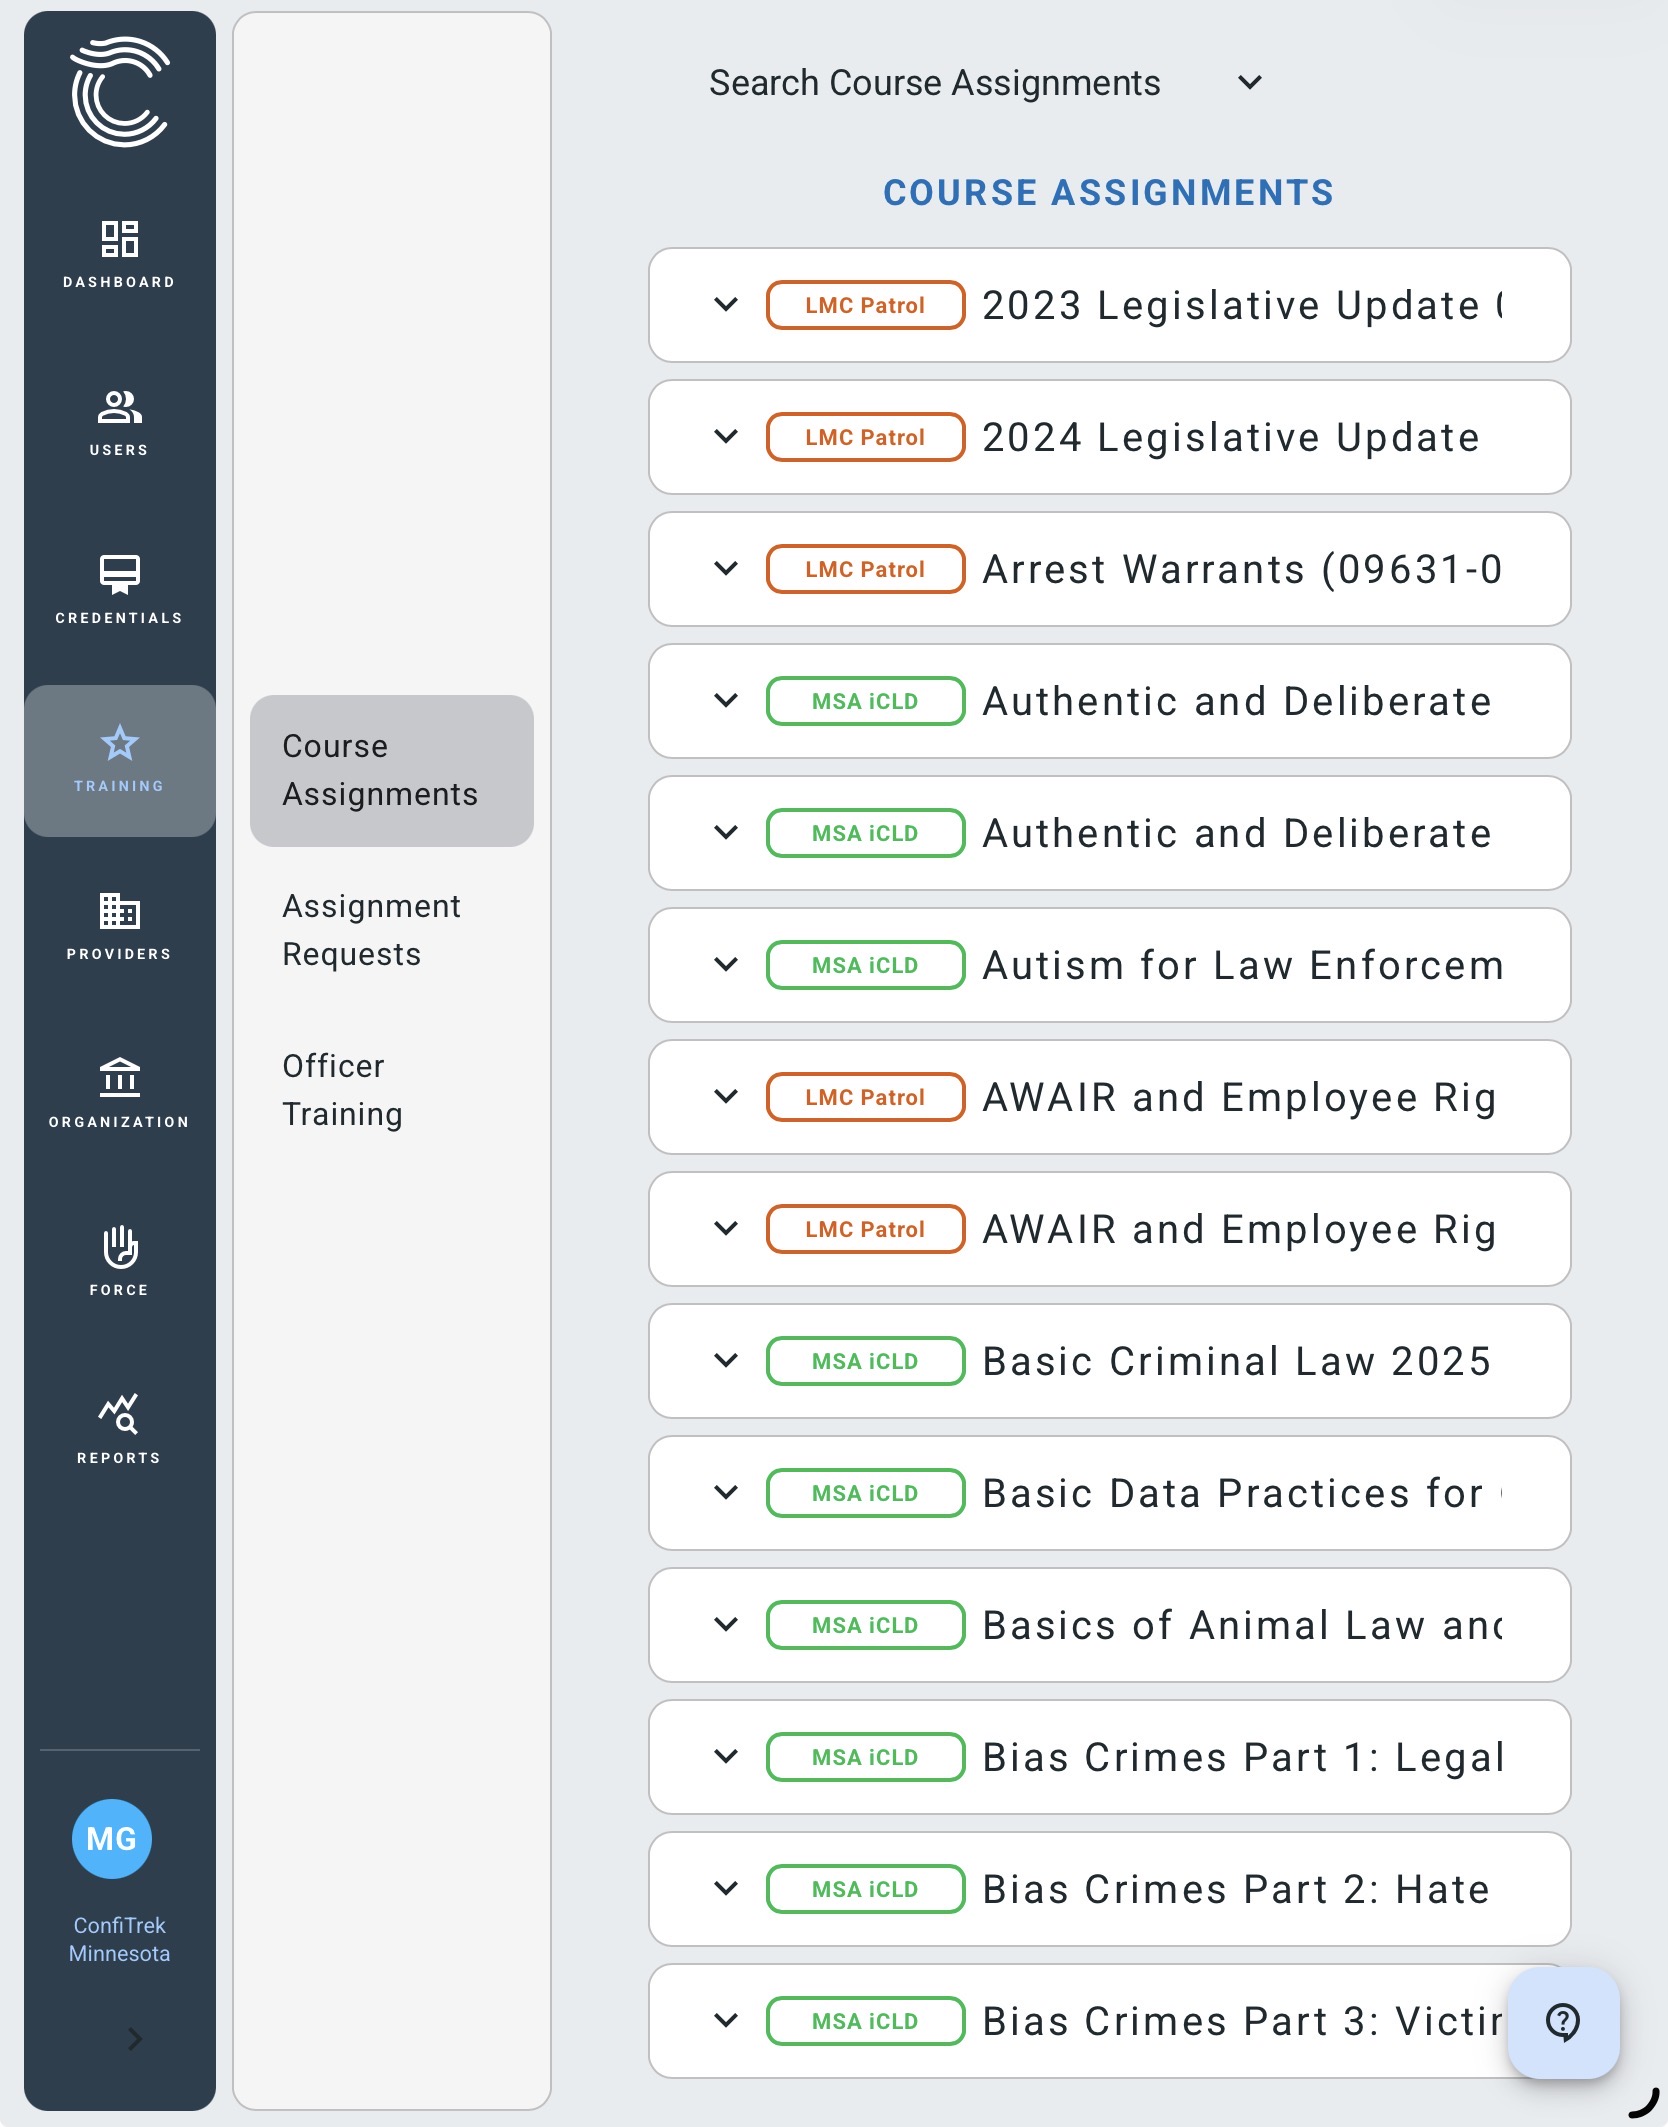Open the Reports chart icon
Screen dimensions: 1668x2127
[x=119, y=1414]
